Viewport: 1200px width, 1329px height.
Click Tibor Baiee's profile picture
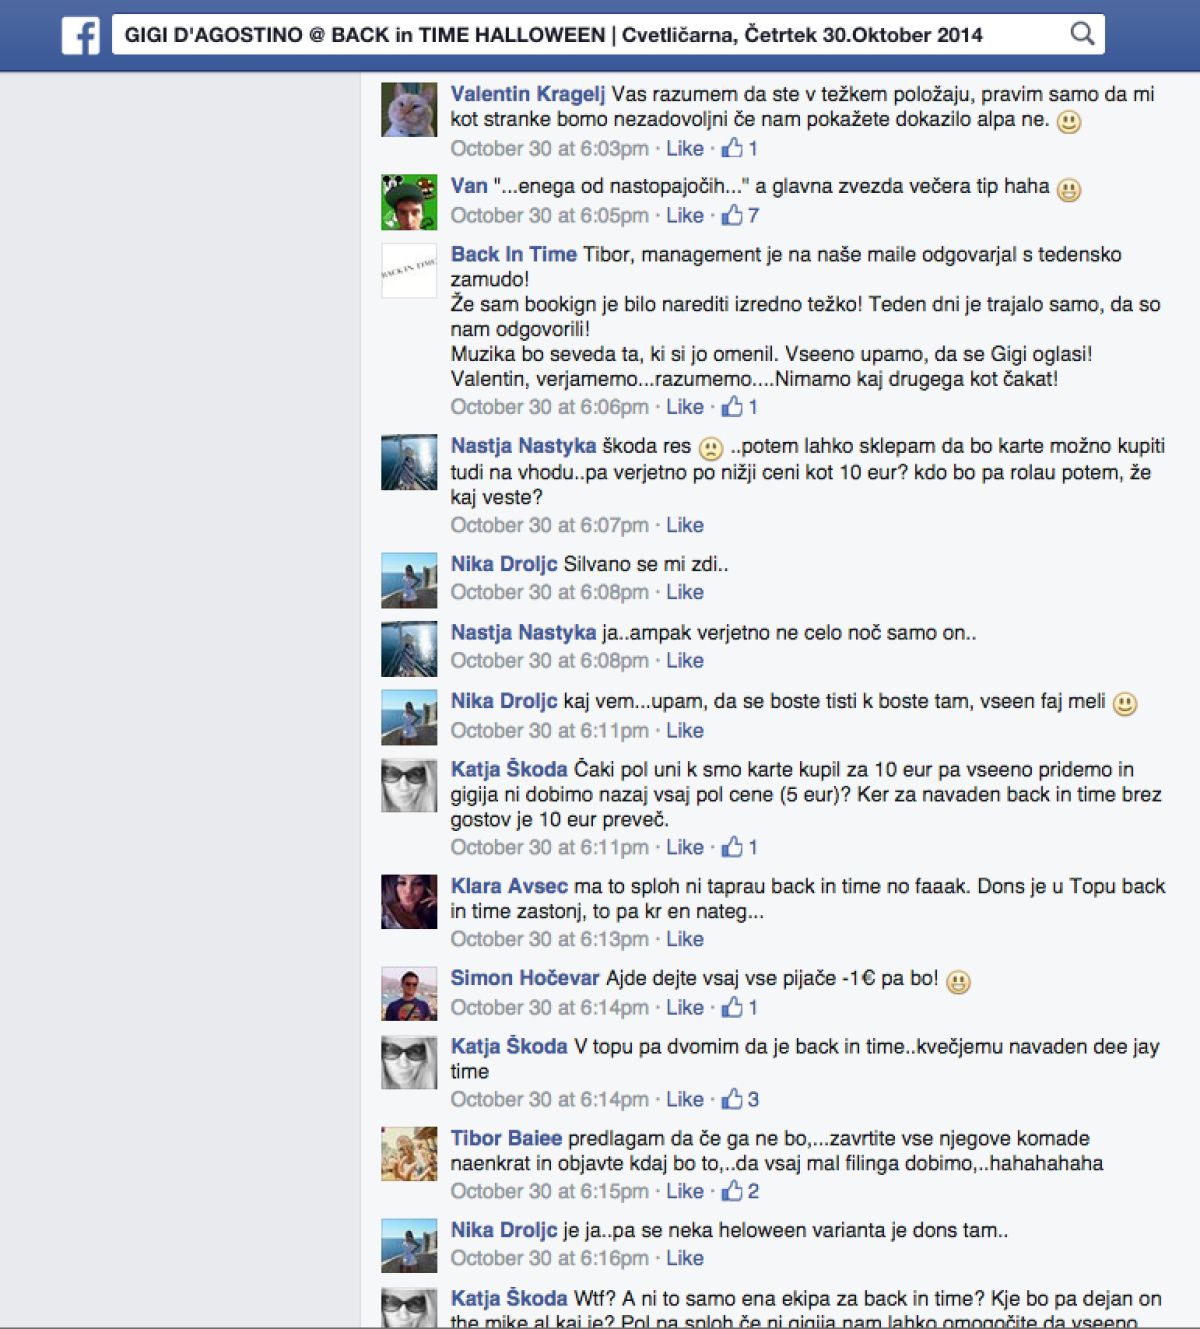409,1154
